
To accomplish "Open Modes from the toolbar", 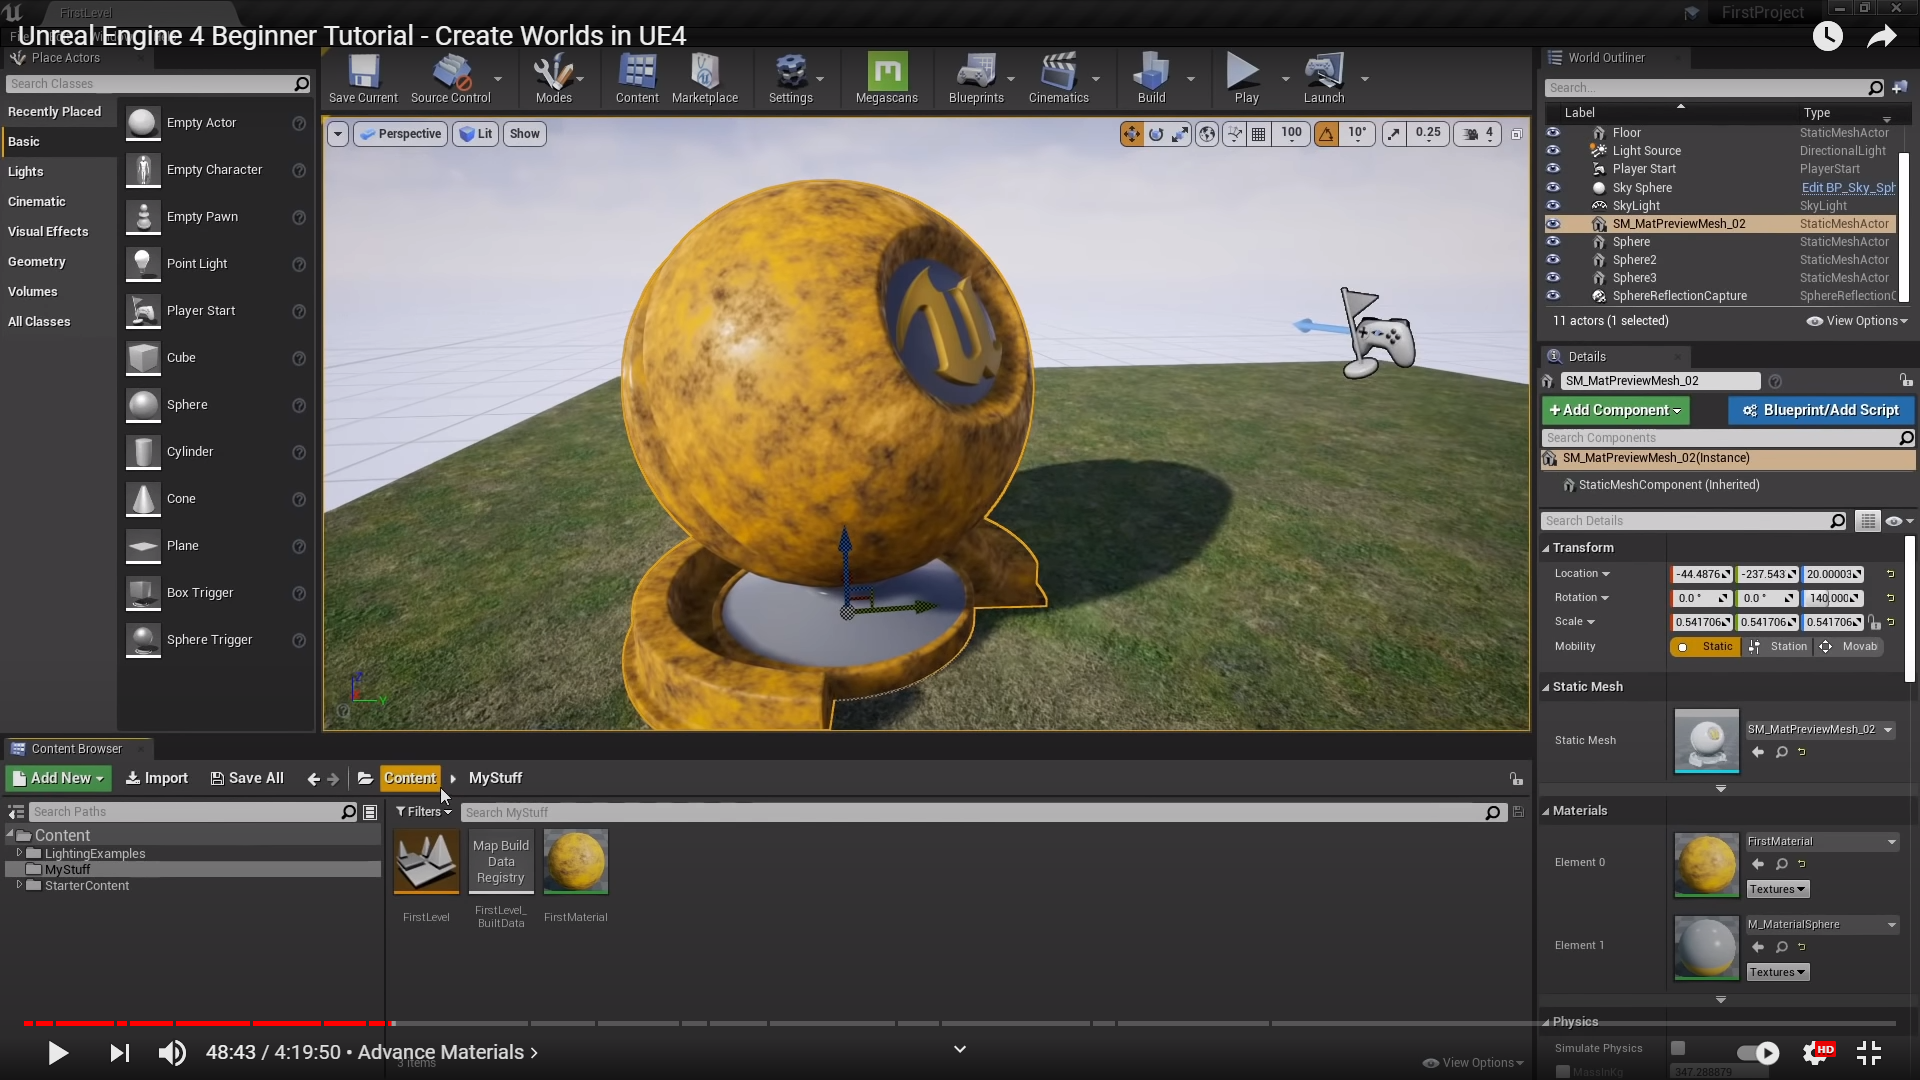I will coord(553,77).
